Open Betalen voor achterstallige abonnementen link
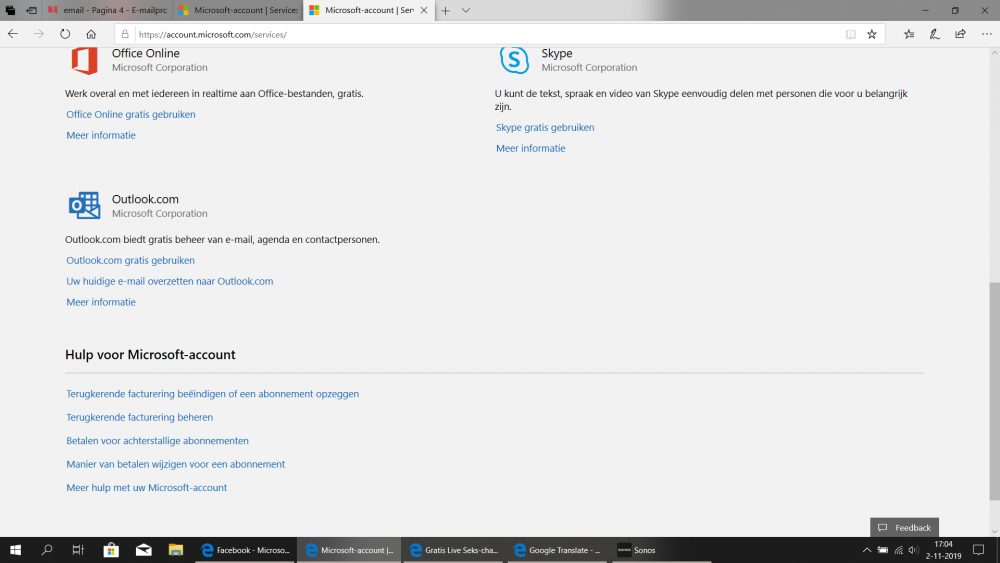Viewport: 1000px width, 563px height. pyautogui.click(x=158, y=441)
